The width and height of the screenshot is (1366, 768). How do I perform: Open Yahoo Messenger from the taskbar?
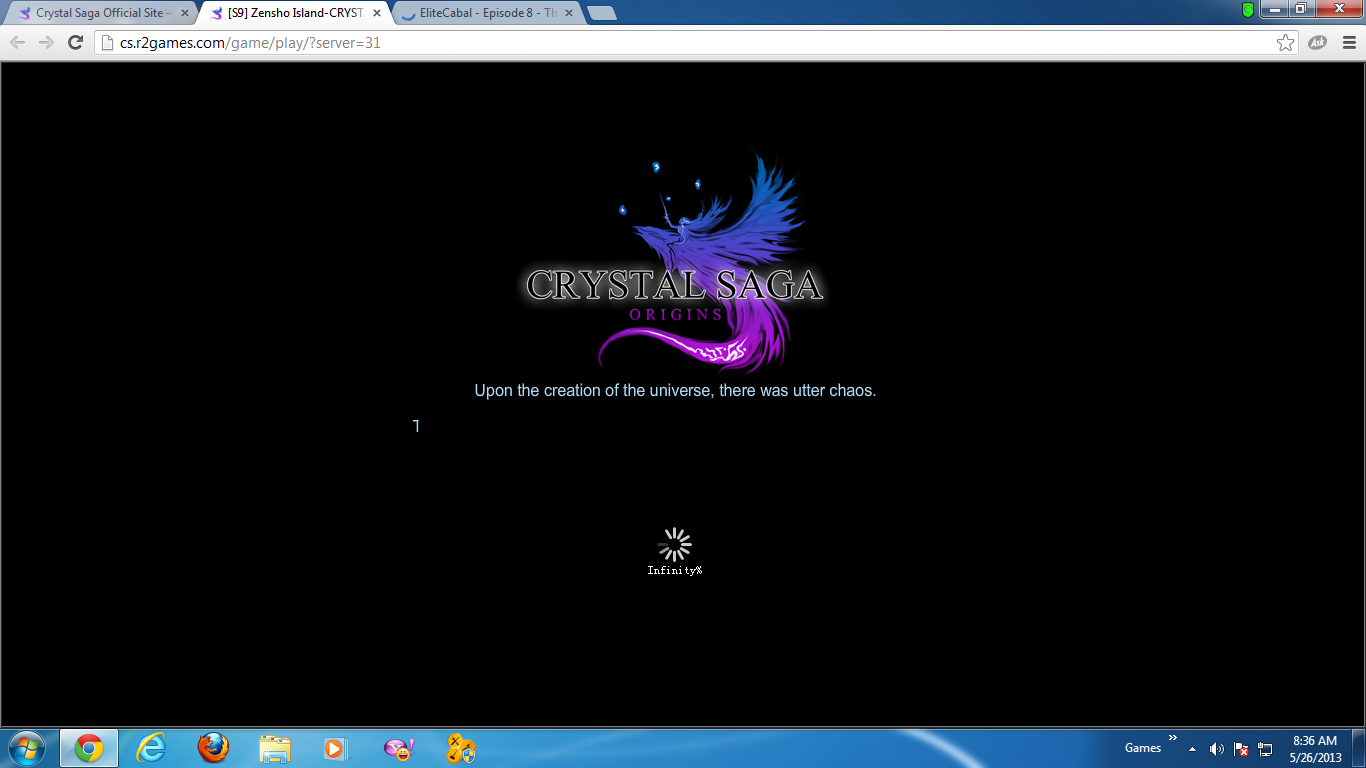pyautogui.click(x=398, y=748)
